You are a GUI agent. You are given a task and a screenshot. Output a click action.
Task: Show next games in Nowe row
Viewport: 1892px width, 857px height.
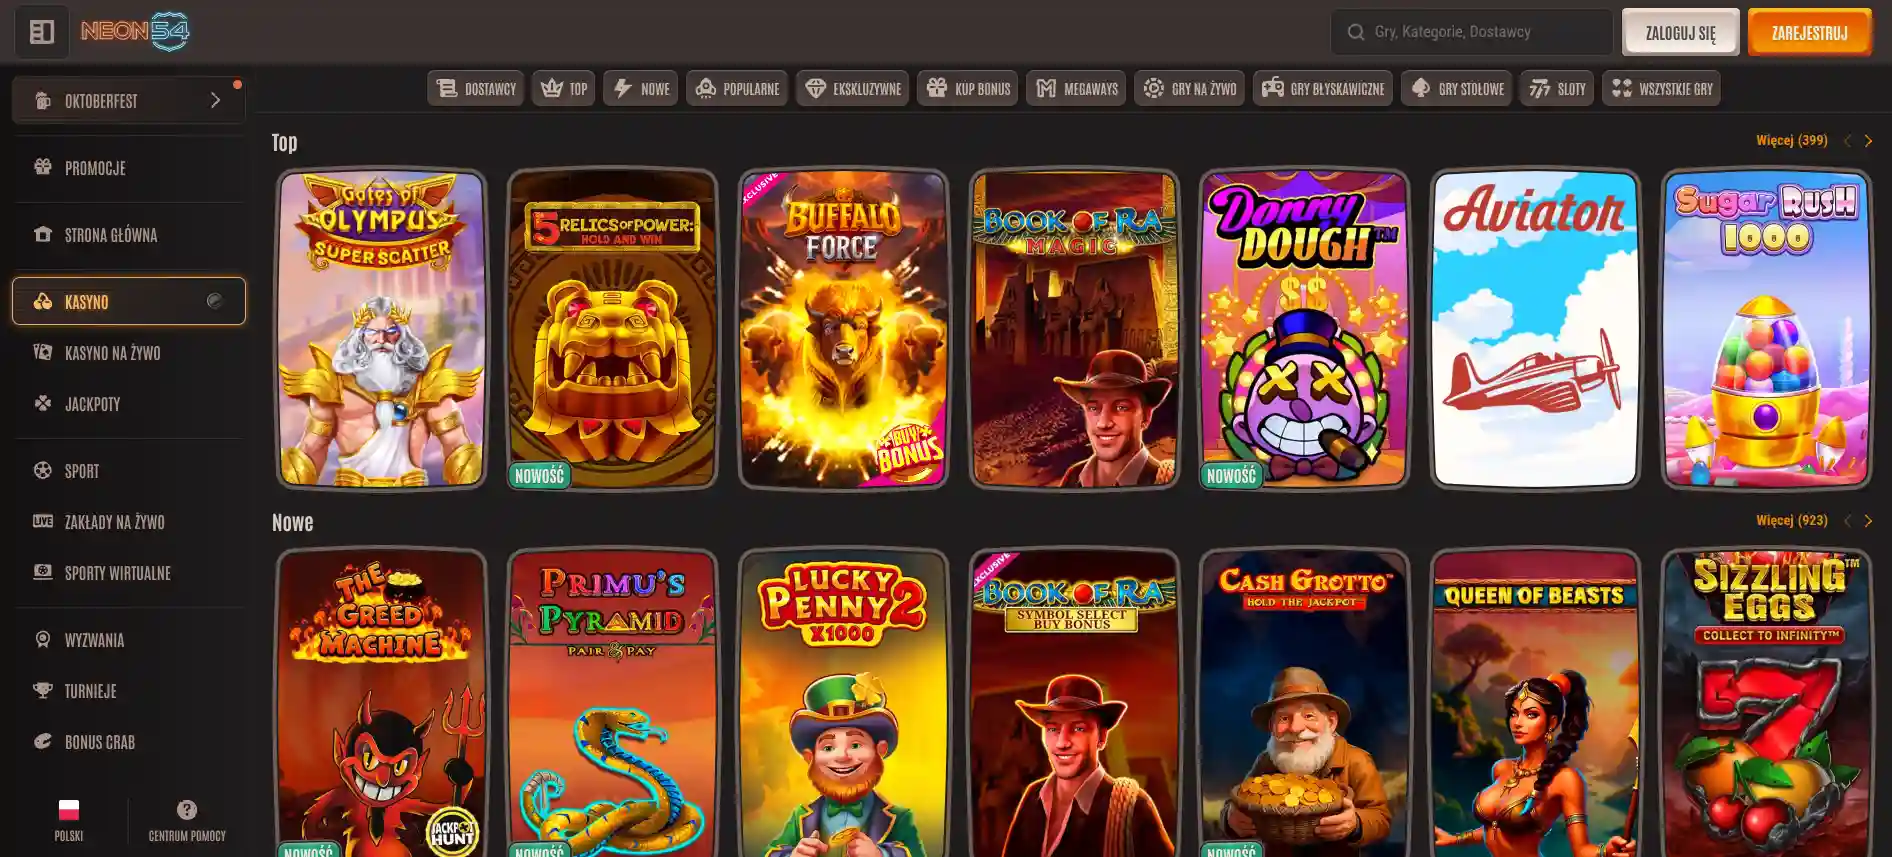point(1868,521)
